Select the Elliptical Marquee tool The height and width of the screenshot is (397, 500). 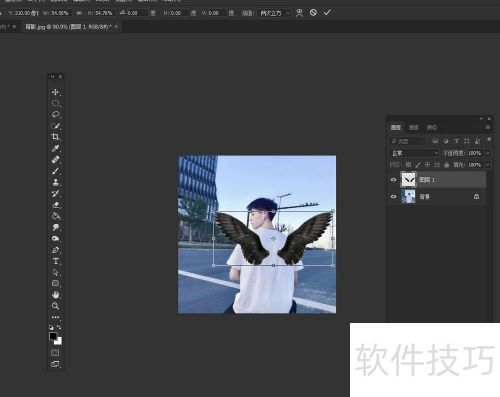55,103
